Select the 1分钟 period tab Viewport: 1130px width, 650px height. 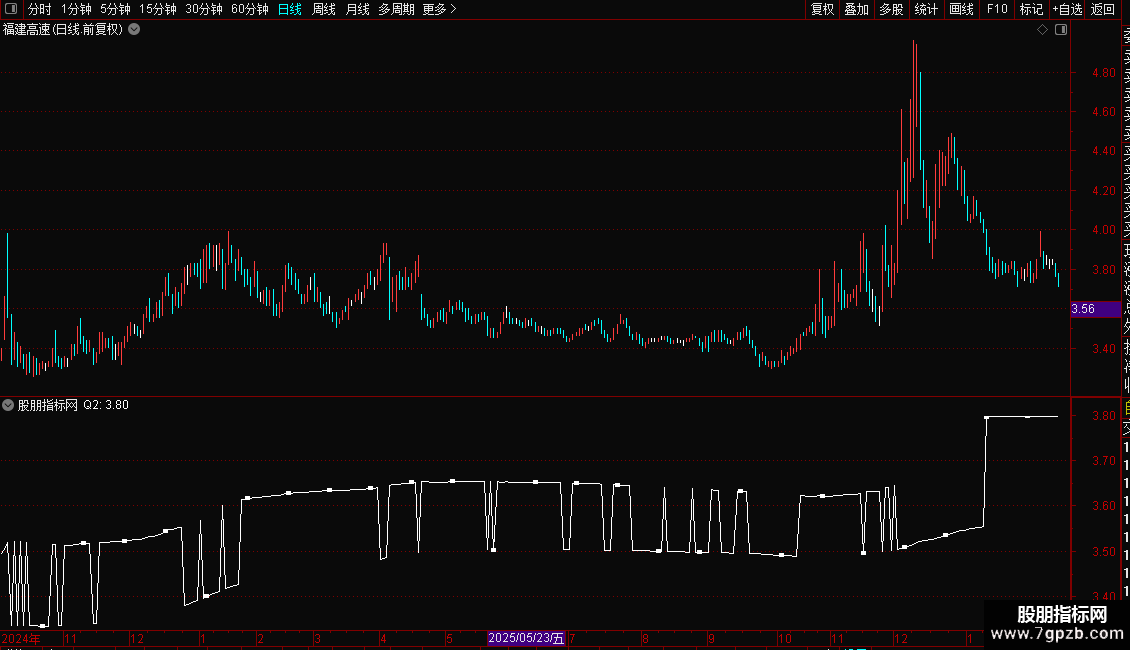[76, 9]
